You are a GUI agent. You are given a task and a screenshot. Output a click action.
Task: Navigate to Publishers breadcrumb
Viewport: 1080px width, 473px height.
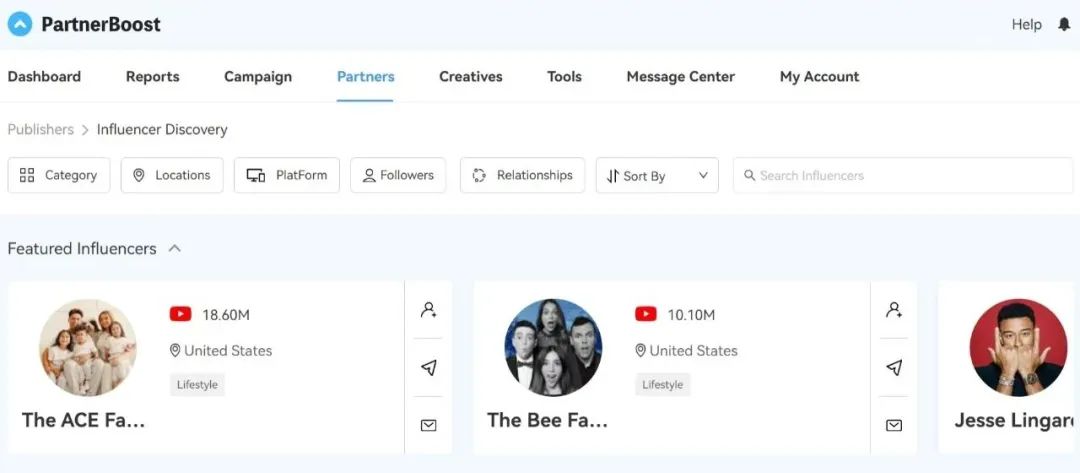(x=41, y=129)
